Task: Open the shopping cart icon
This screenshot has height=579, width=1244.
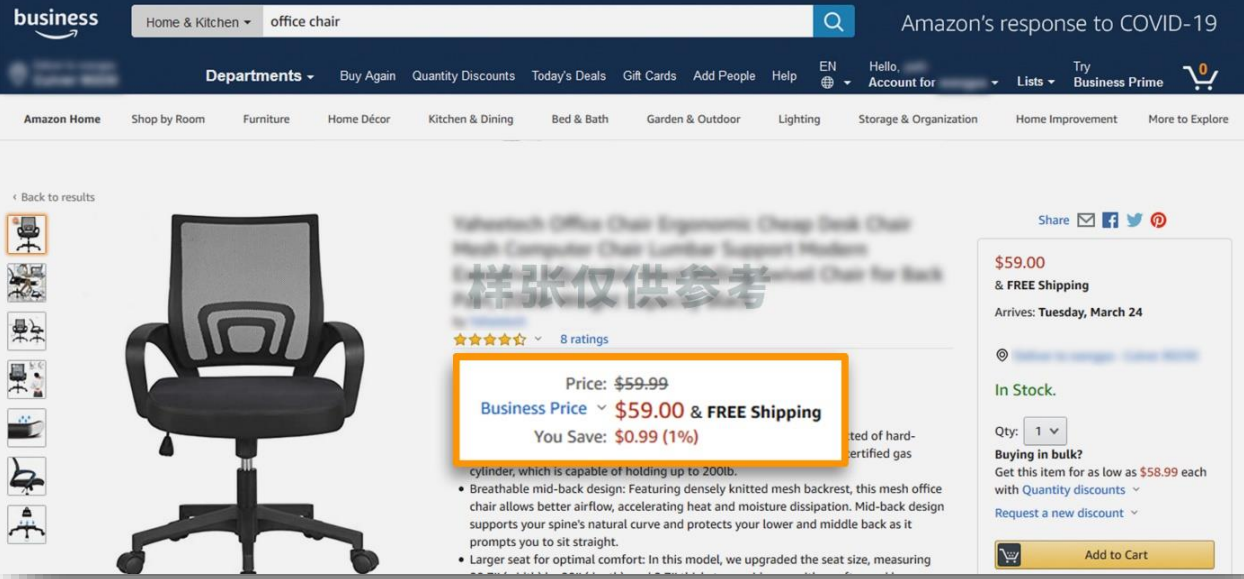Action: [x=1200, y=76]
